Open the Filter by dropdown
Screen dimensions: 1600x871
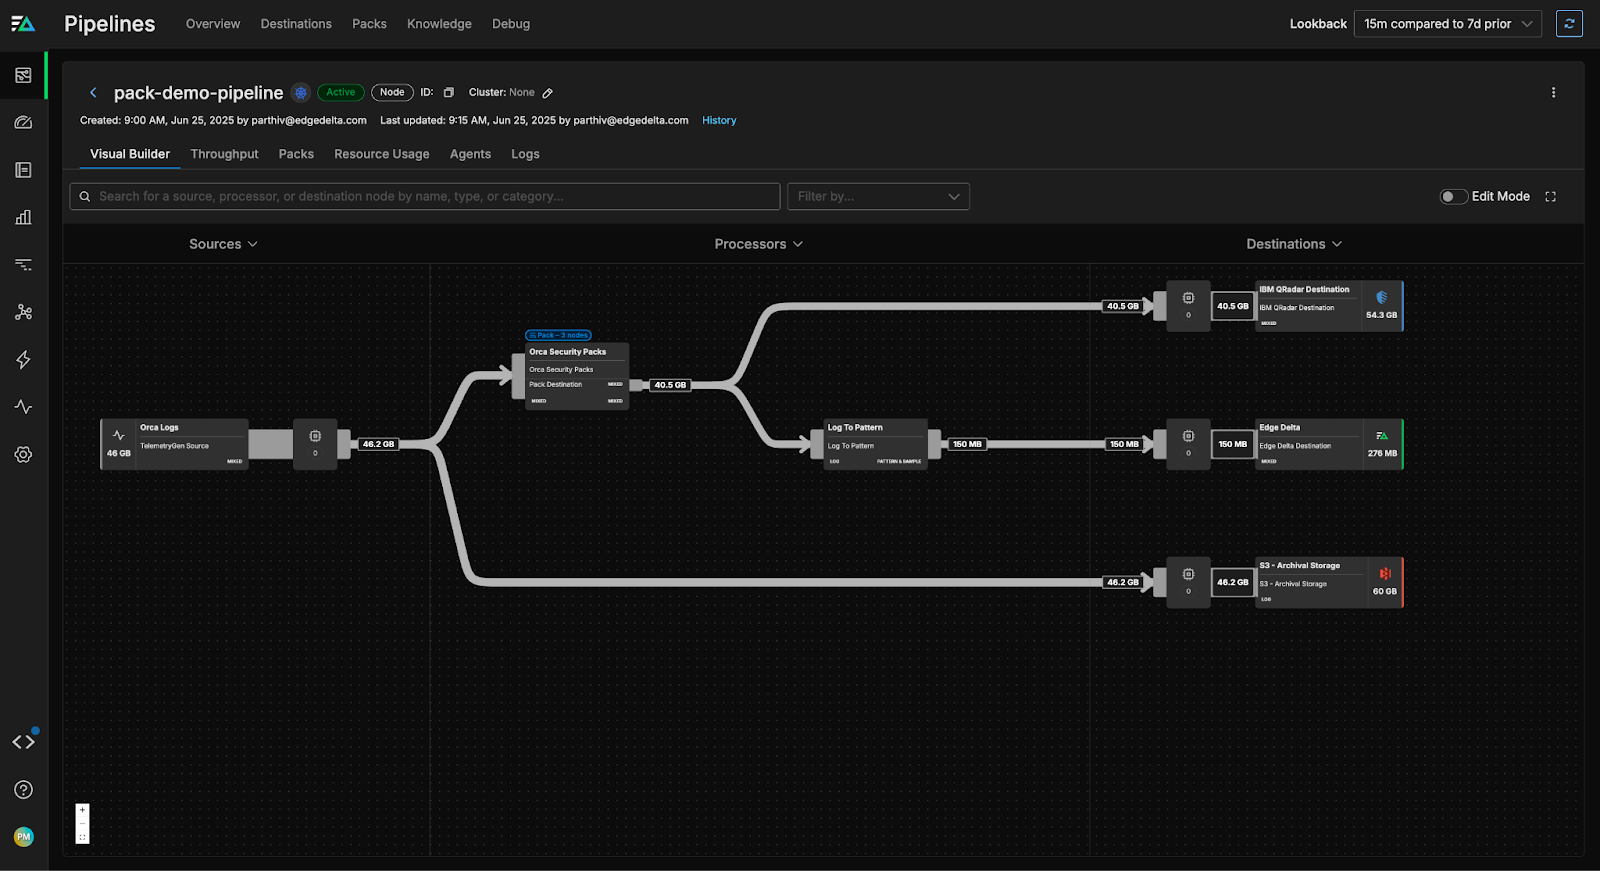pyautogui.click(x=878, y=197)
